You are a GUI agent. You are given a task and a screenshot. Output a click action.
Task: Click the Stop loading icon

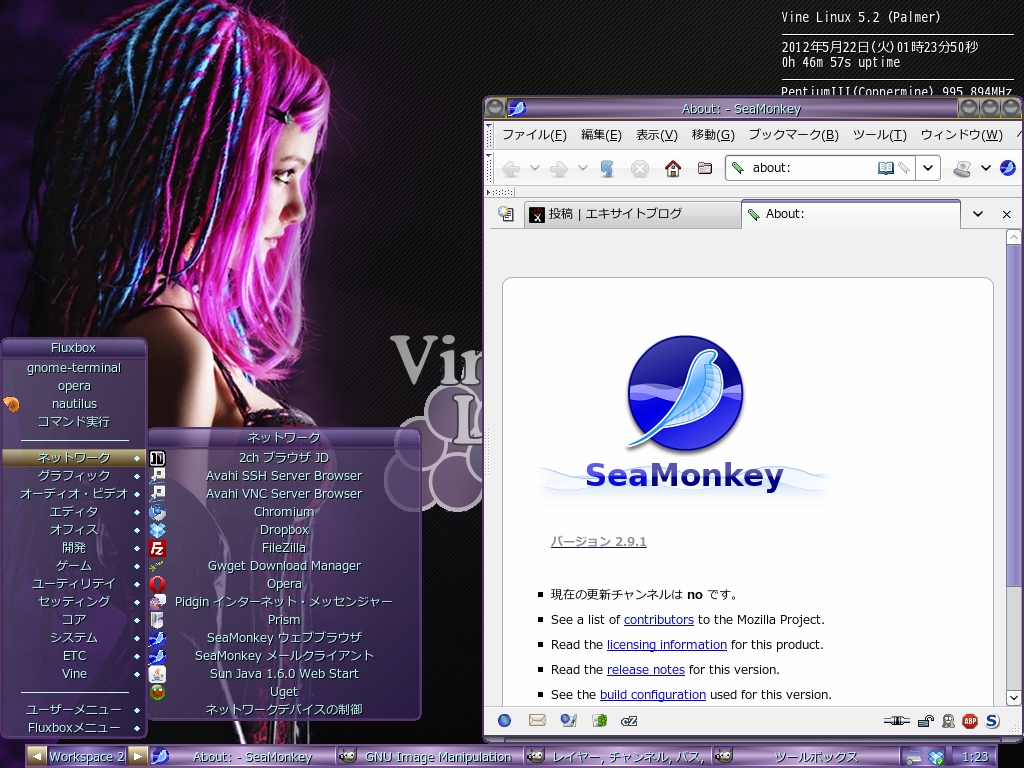coord(640,169)
